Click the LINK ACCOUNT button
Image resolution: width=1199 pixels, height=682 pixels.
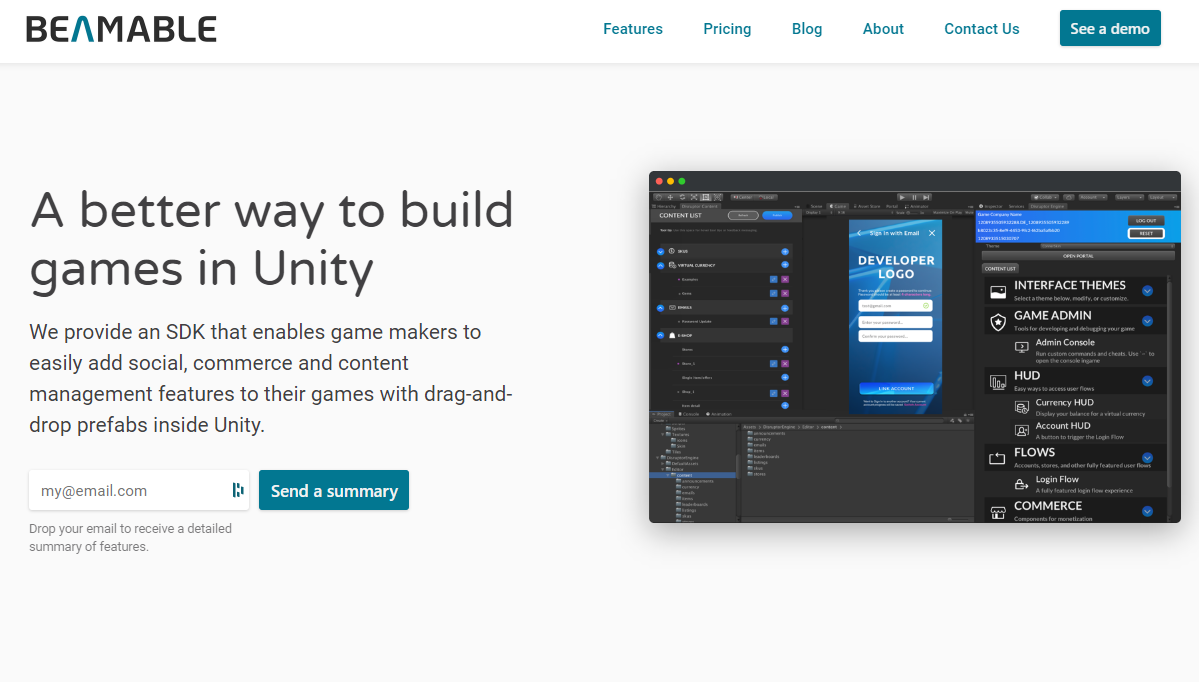click(895, 388)
